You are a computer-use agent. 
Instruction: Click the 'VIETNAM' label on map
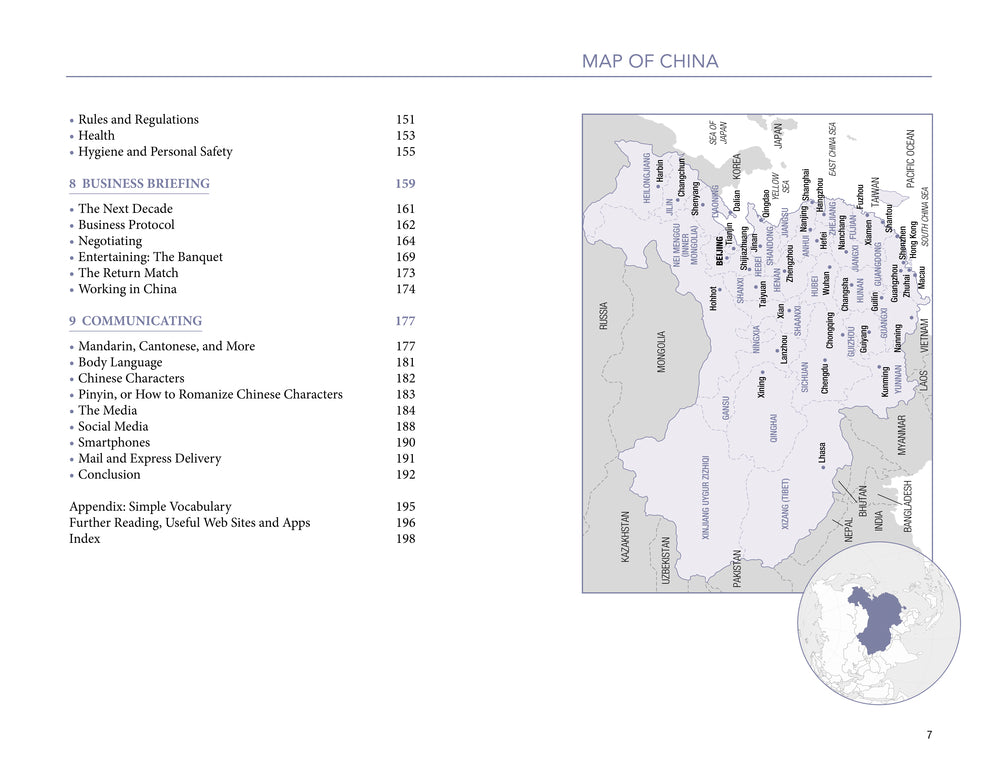coord(925,337)
